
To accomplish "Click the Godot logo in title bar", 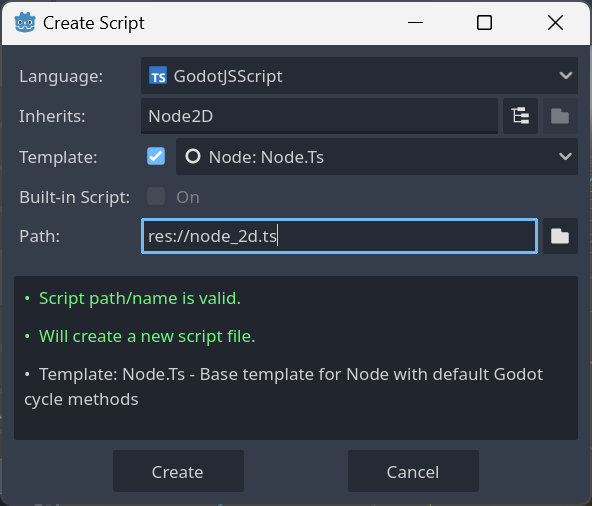I will point(25,23).
